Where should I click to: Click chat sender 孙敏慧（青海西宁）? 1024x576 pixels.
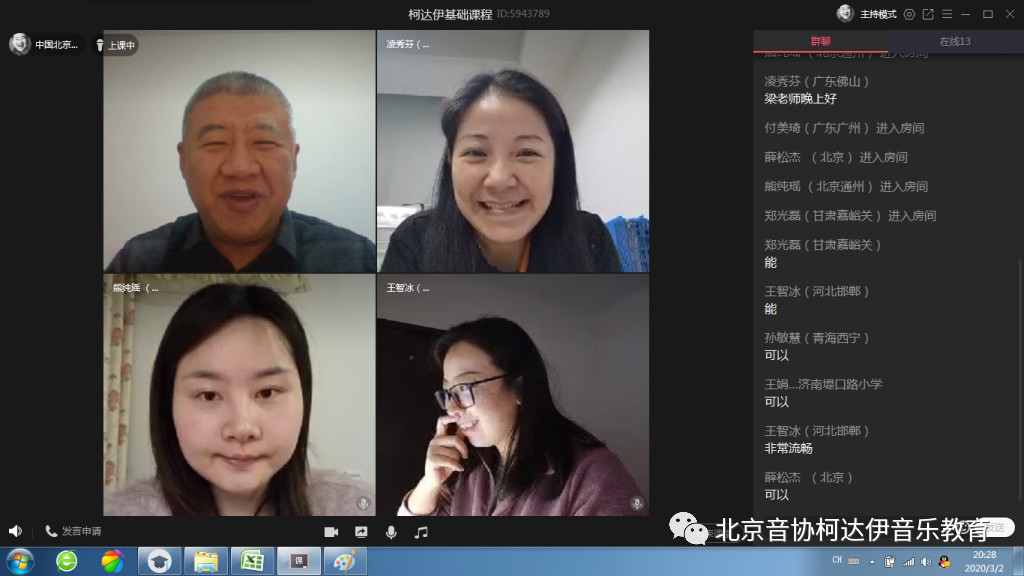(816, 338)
